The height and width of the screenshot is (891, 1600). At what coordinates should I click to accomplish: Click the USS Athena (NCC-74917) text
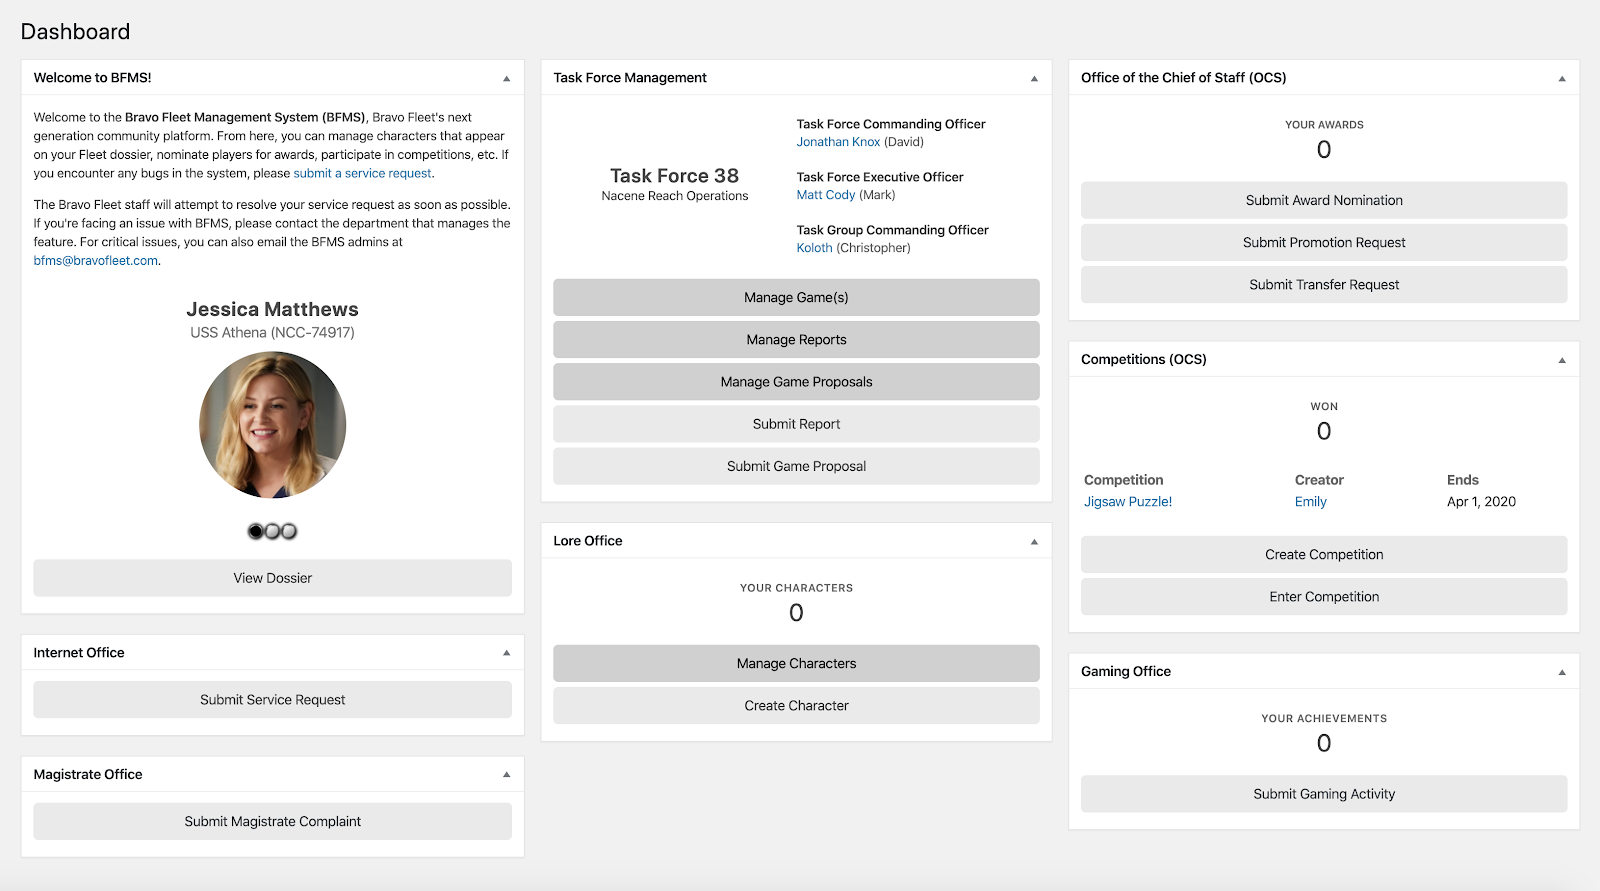point(273,333)
